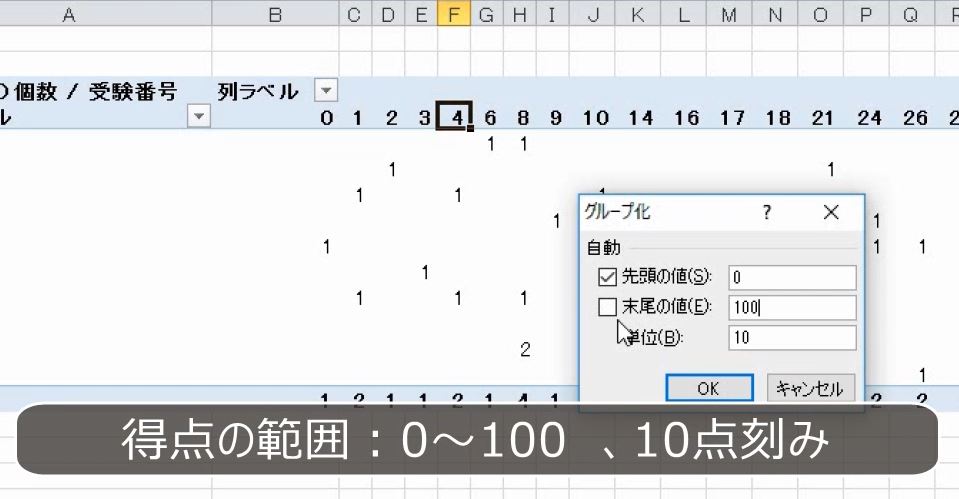The image size is (959, 499).
Task: Select column B header
Action: (x=275, y=14)
